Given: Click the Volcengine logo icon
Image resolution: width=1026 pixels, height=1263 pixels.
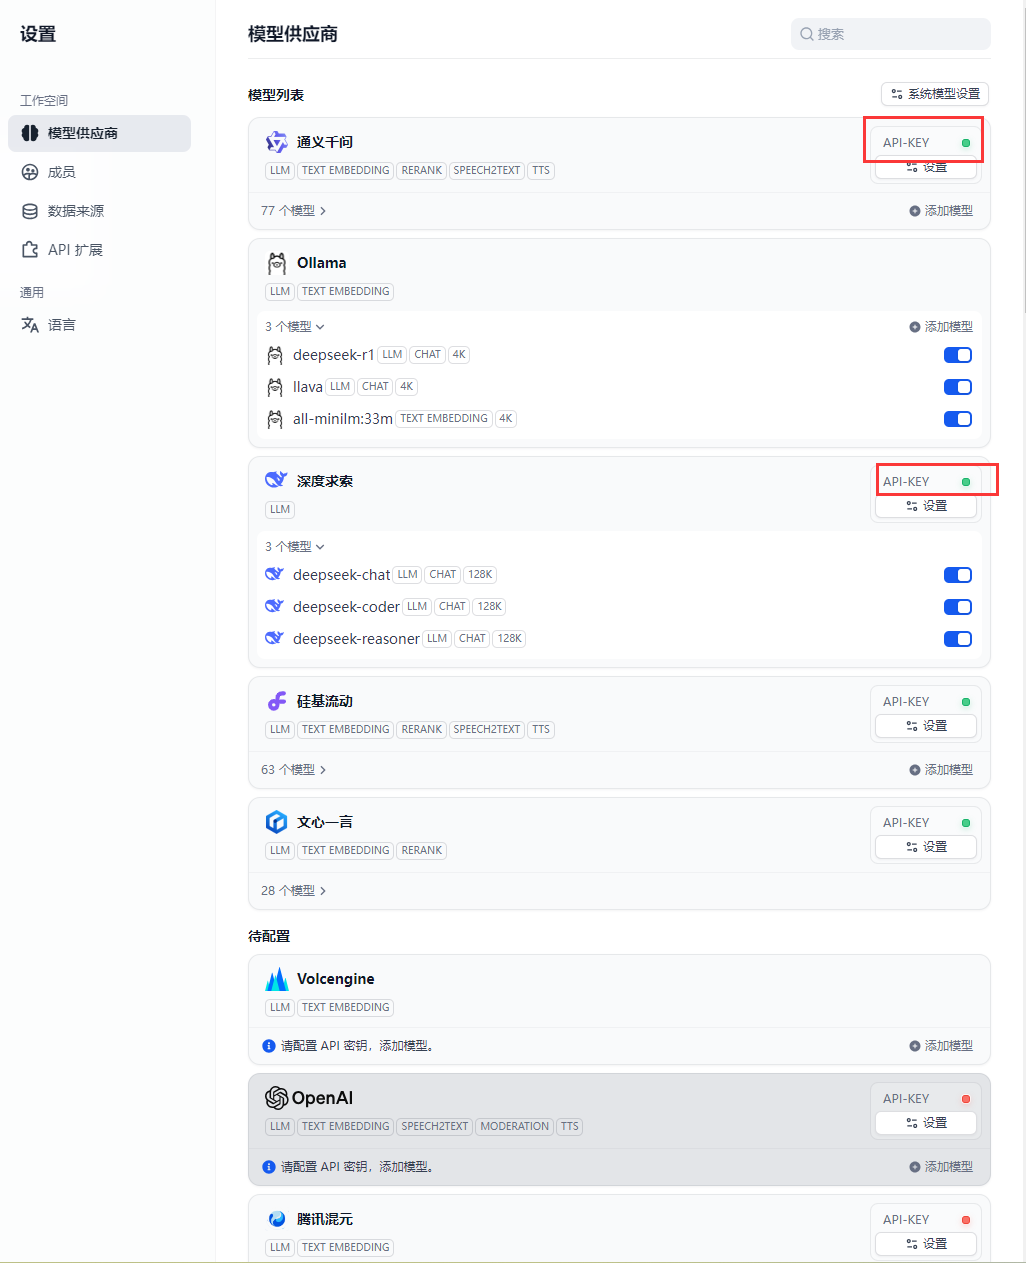Looking at the screenshot, I should (x=277, y=979).
